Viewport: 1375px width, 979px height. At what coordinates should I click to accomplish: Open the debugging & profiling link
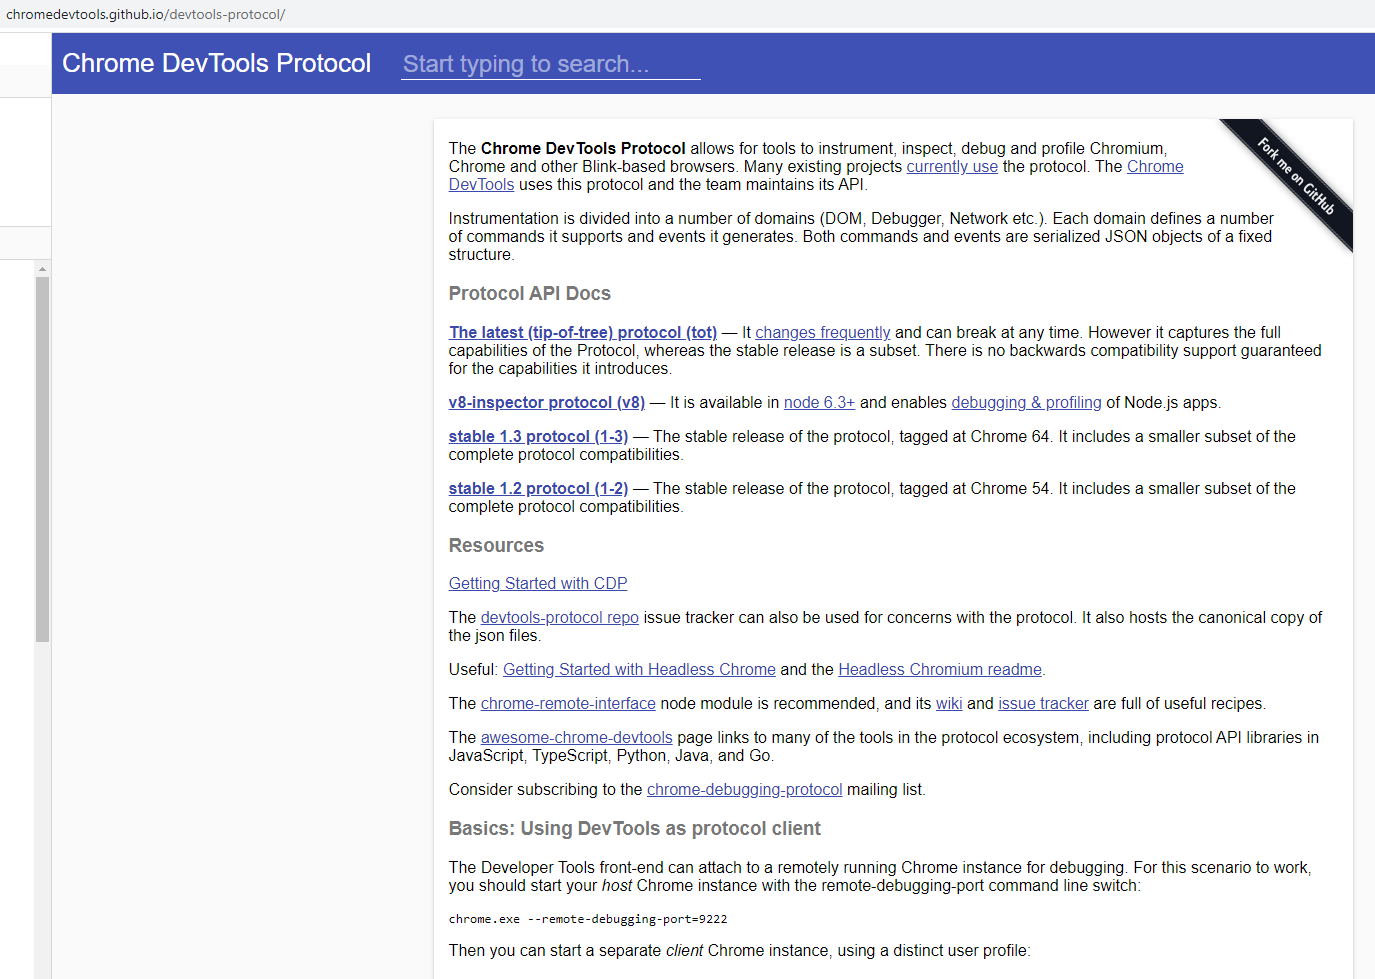1026,403
